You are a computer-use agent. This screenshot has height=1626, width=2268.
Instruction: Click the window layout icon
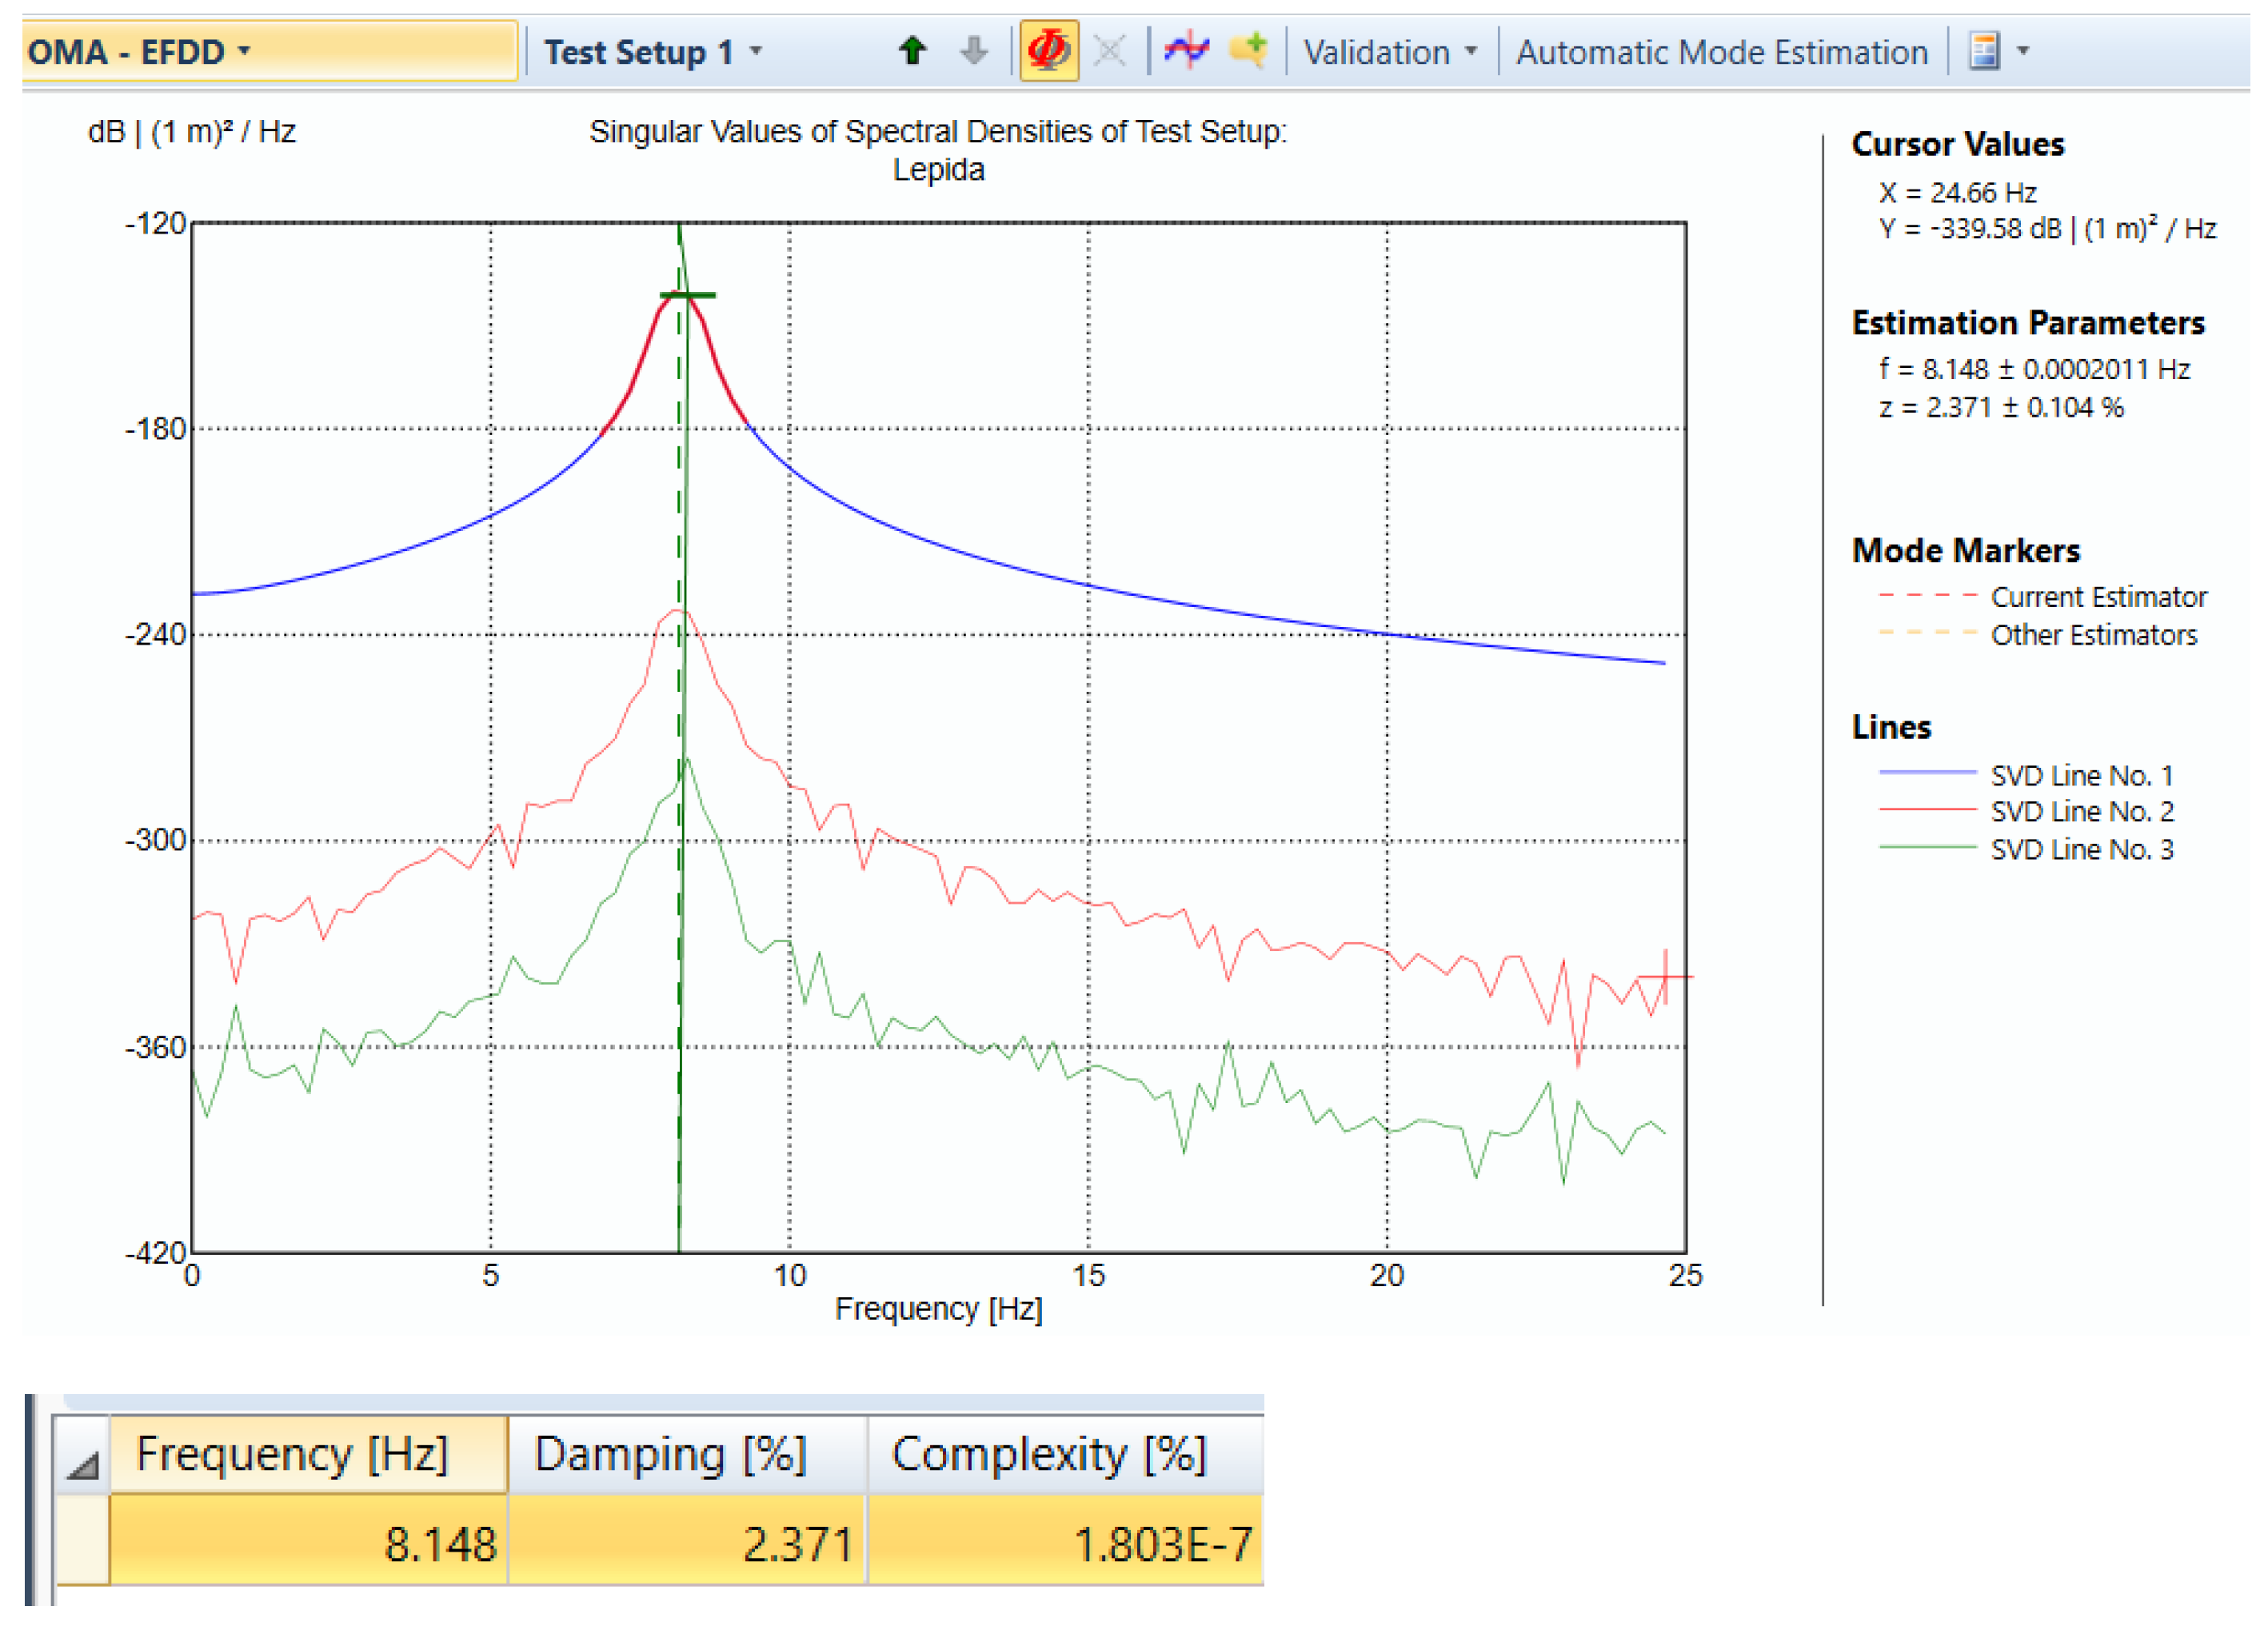pyautogui.click(x=1984, y=50)
